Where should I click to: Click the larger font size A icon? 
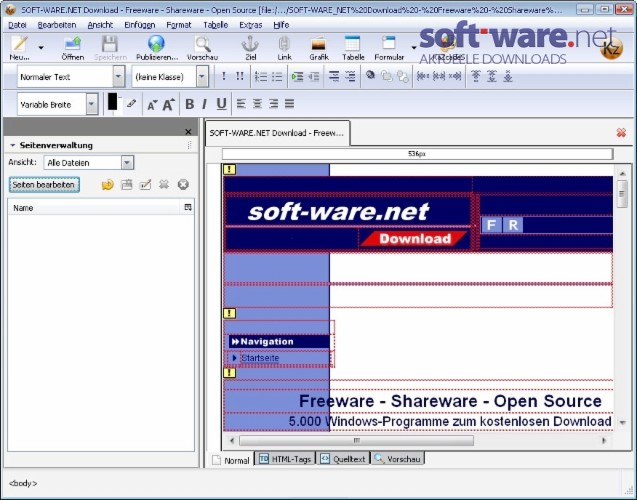(x=169, y=104)
